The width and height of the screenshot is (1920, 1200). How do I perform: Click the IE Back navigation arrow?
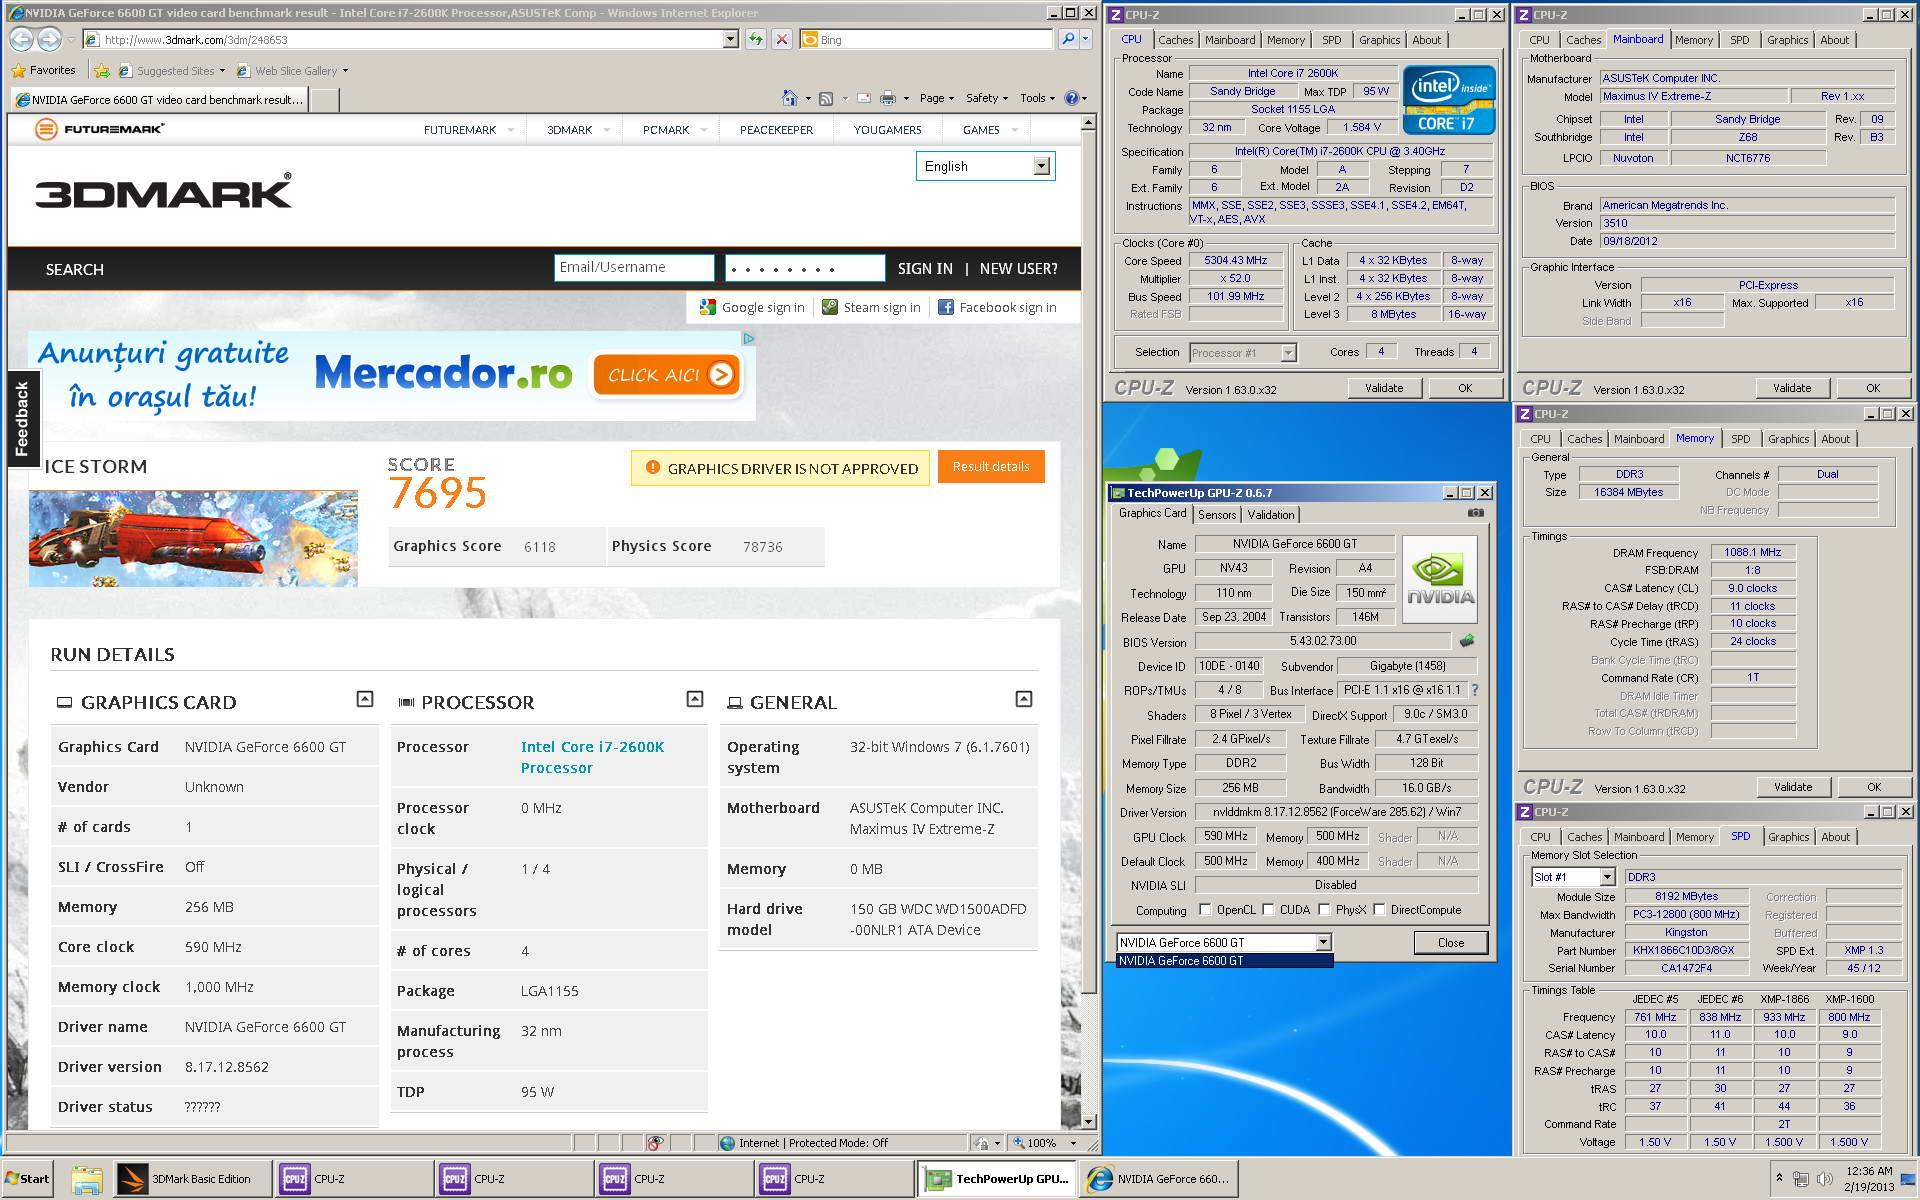click(22, 39)
